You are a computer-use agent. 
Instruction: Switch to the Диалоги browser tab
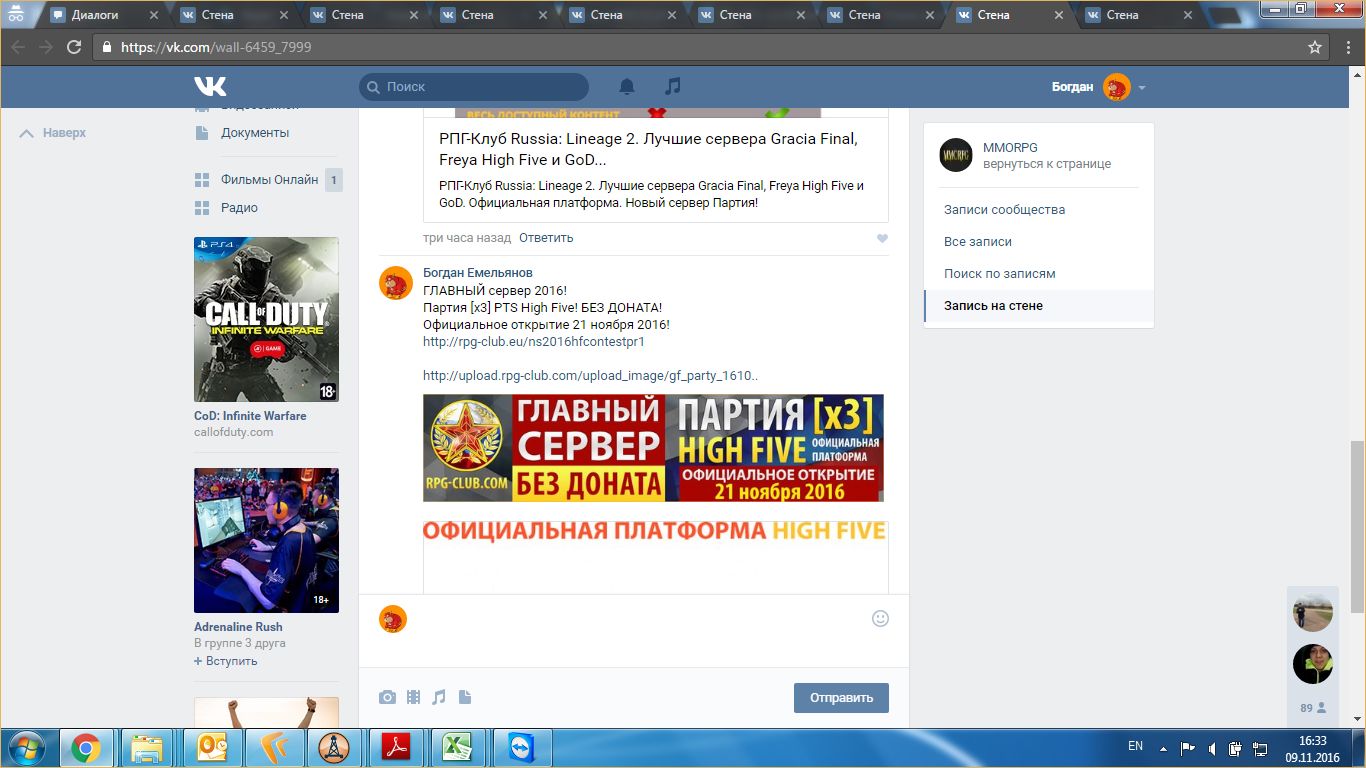[x=95, y=15]
